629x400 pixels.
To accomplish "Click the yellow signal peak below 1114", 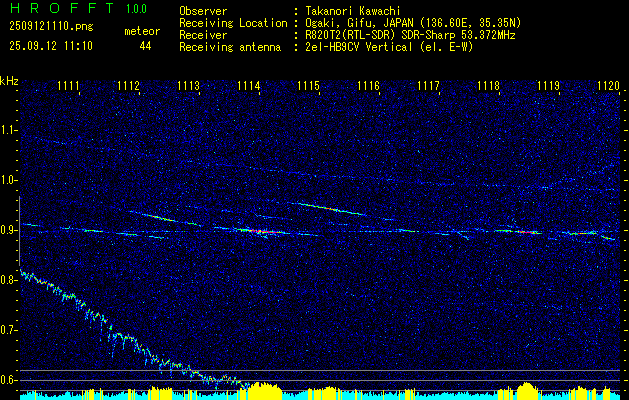I will coord(264,390).
